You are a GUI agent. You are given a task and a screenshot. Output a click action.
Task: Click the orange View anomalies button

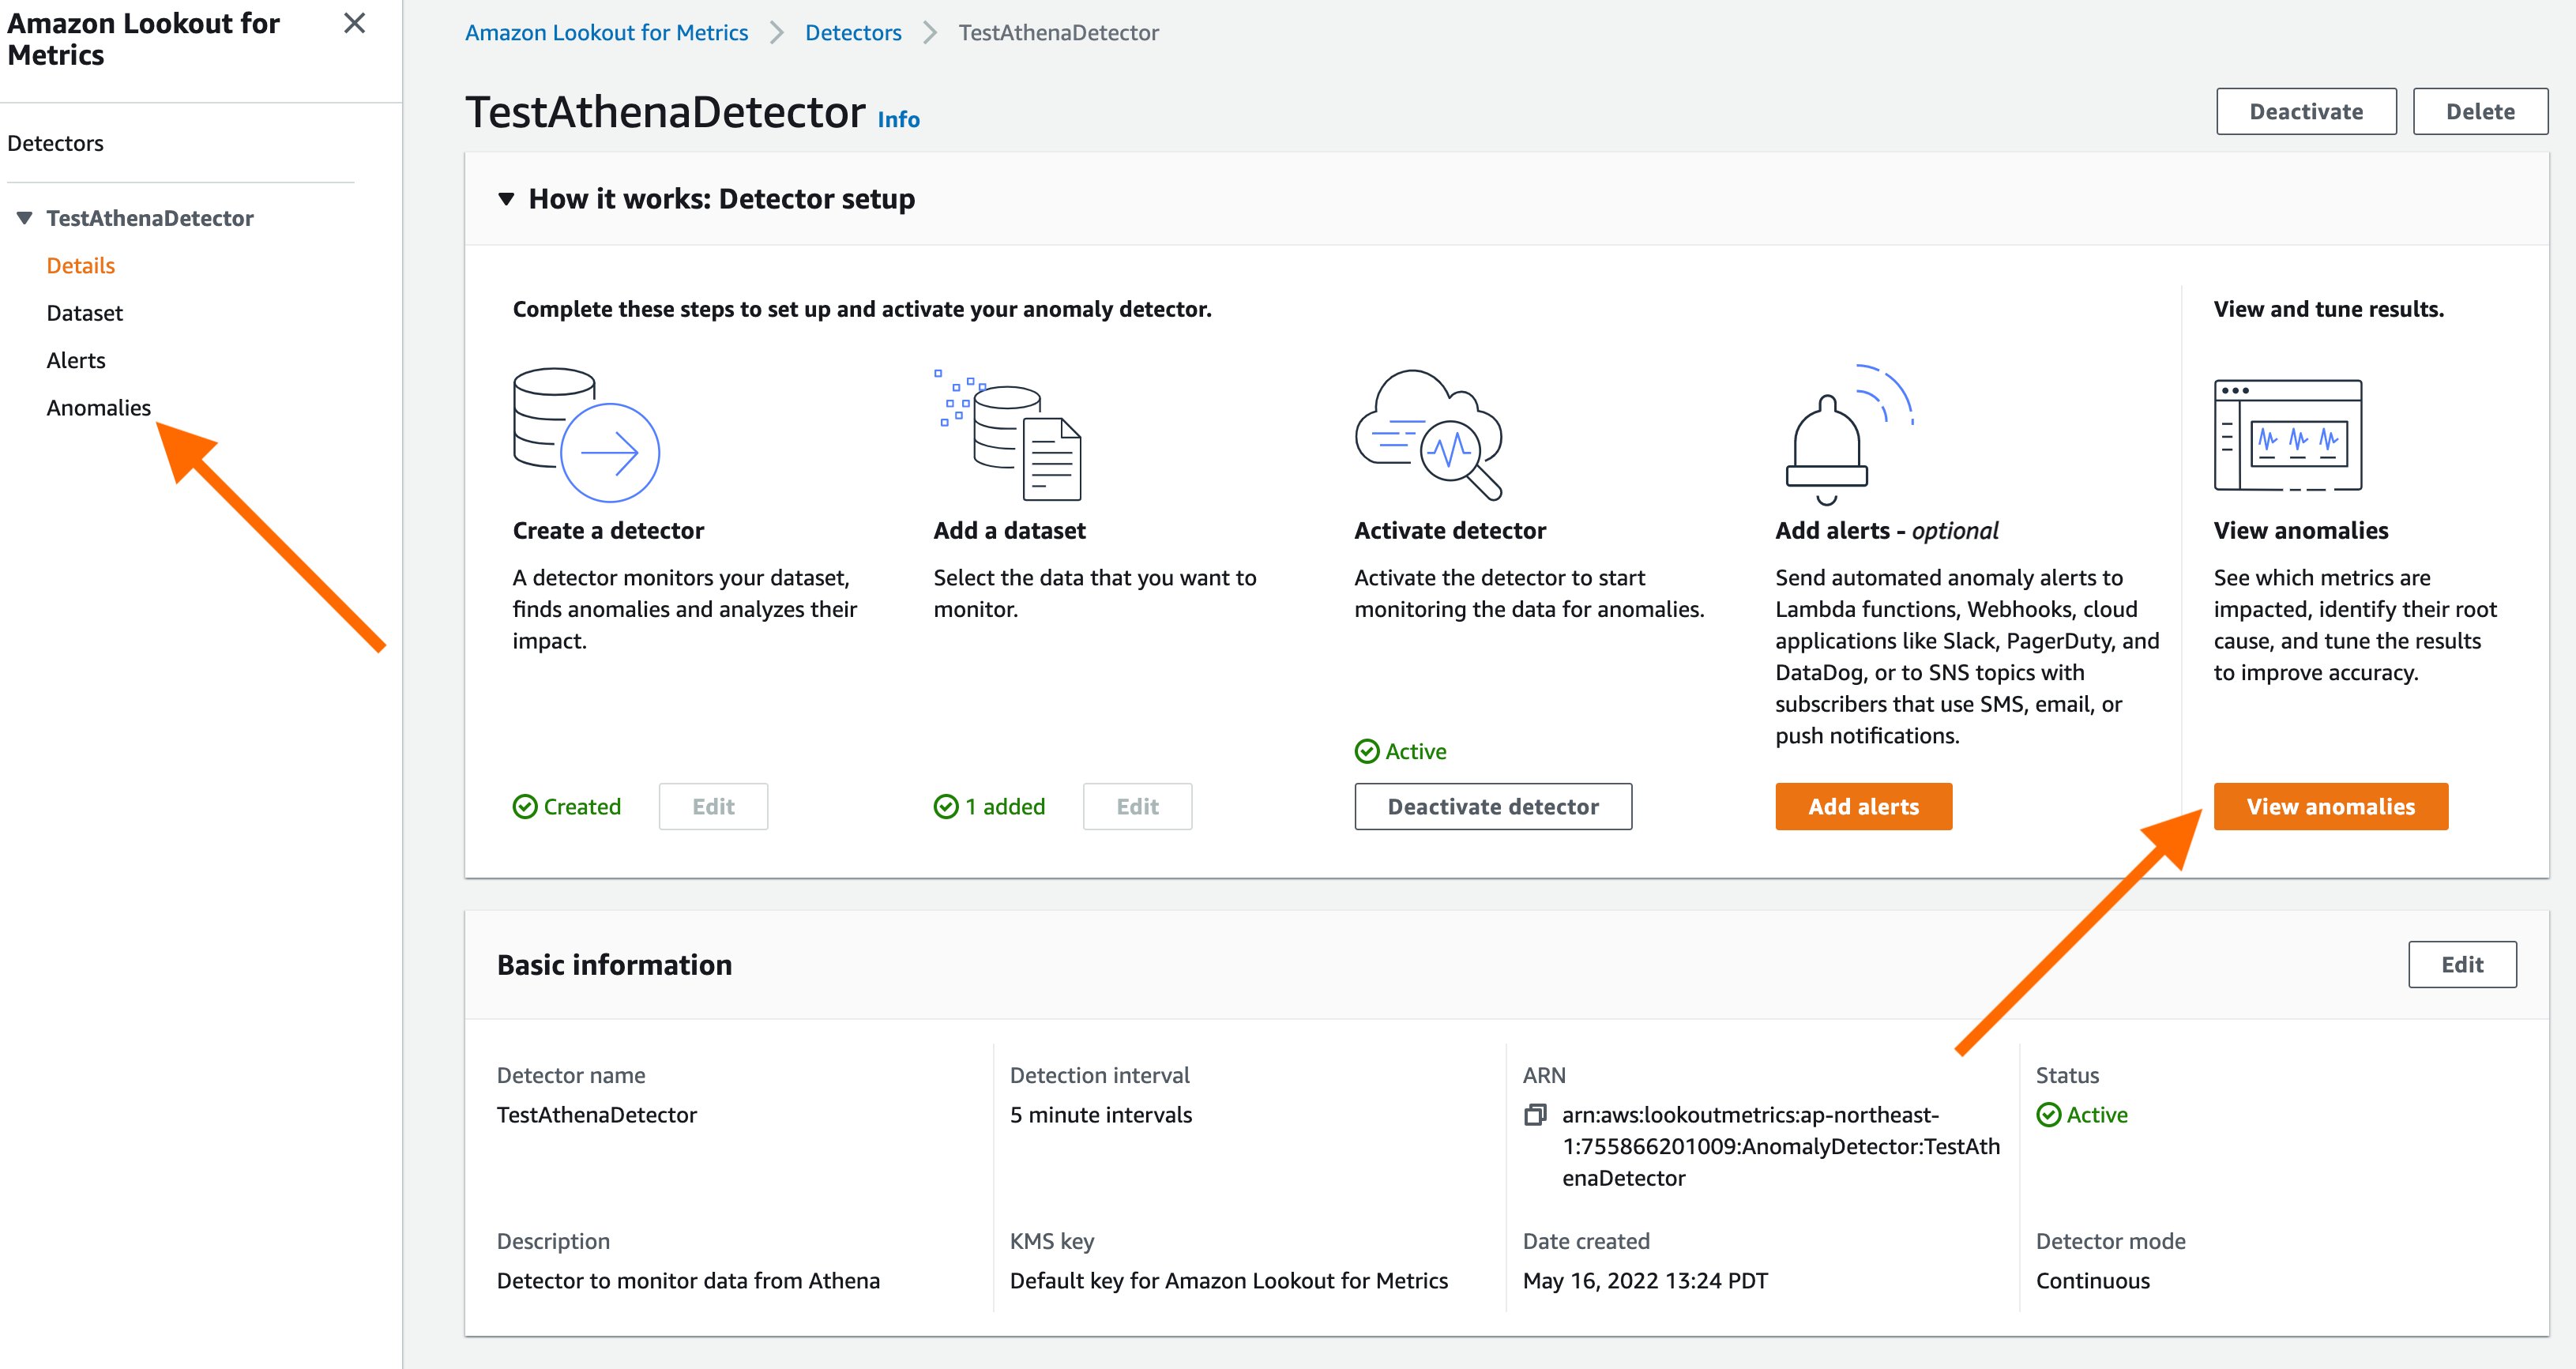(x=2330, y=806)
